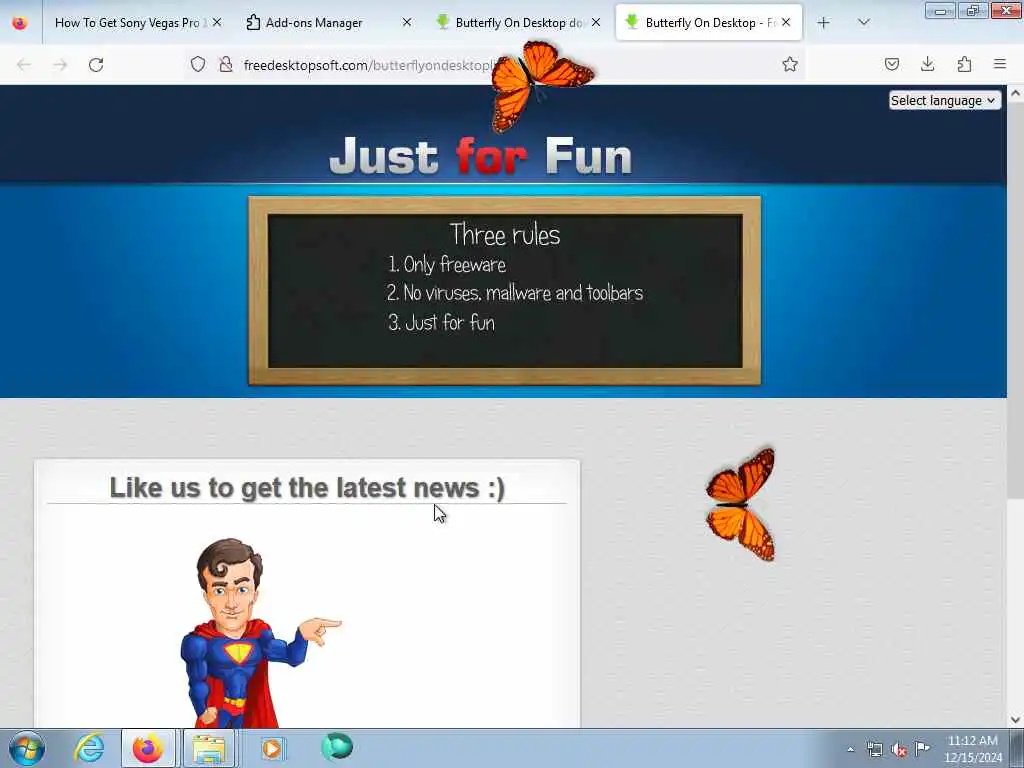Image resolution: width=1024 pixels, height=768 pixels.
Task: Click scrollbar up arrow
Action: pyautogui.click(x=1015, y=93)
